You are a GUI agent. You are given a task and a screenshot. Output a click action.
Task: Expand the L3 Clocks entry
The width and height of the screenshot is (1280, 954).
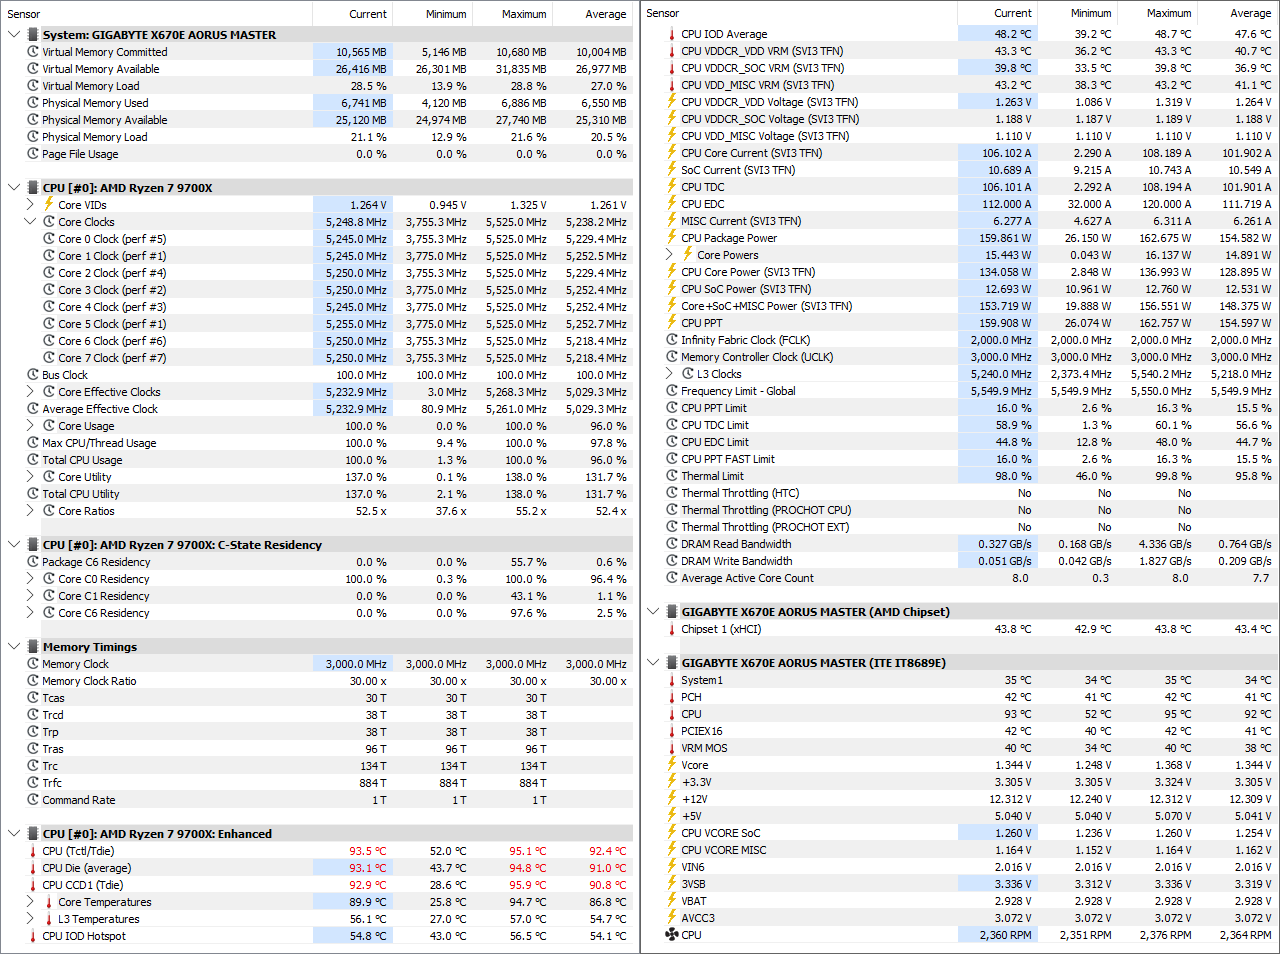669,374
